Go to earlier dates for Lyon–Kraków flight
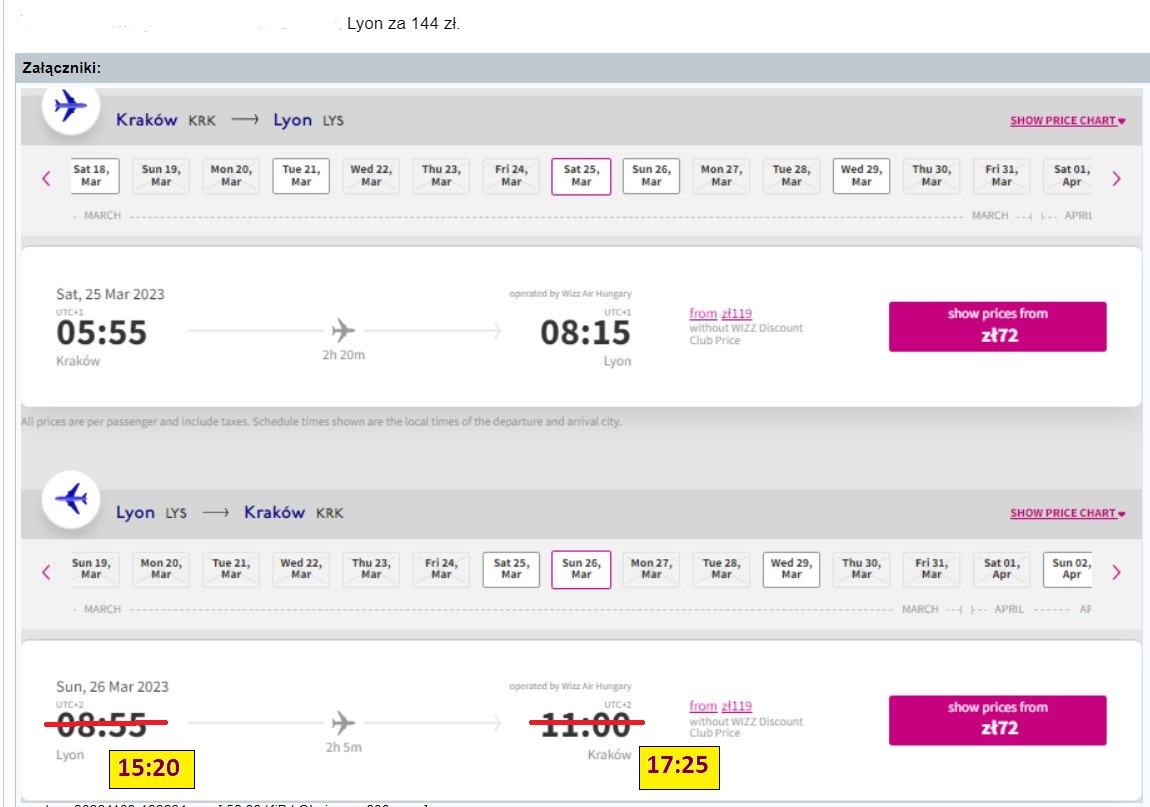This screenshot has width=1150, height=807. (46, 572)
